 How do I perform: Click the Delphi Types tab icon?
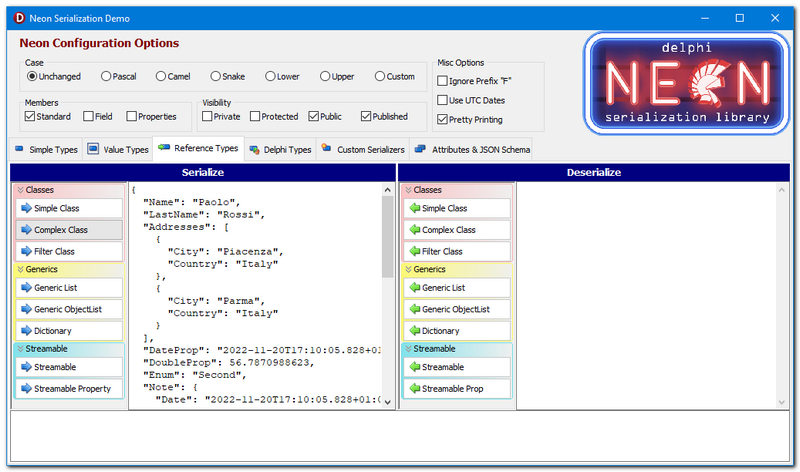coord(255,149)
